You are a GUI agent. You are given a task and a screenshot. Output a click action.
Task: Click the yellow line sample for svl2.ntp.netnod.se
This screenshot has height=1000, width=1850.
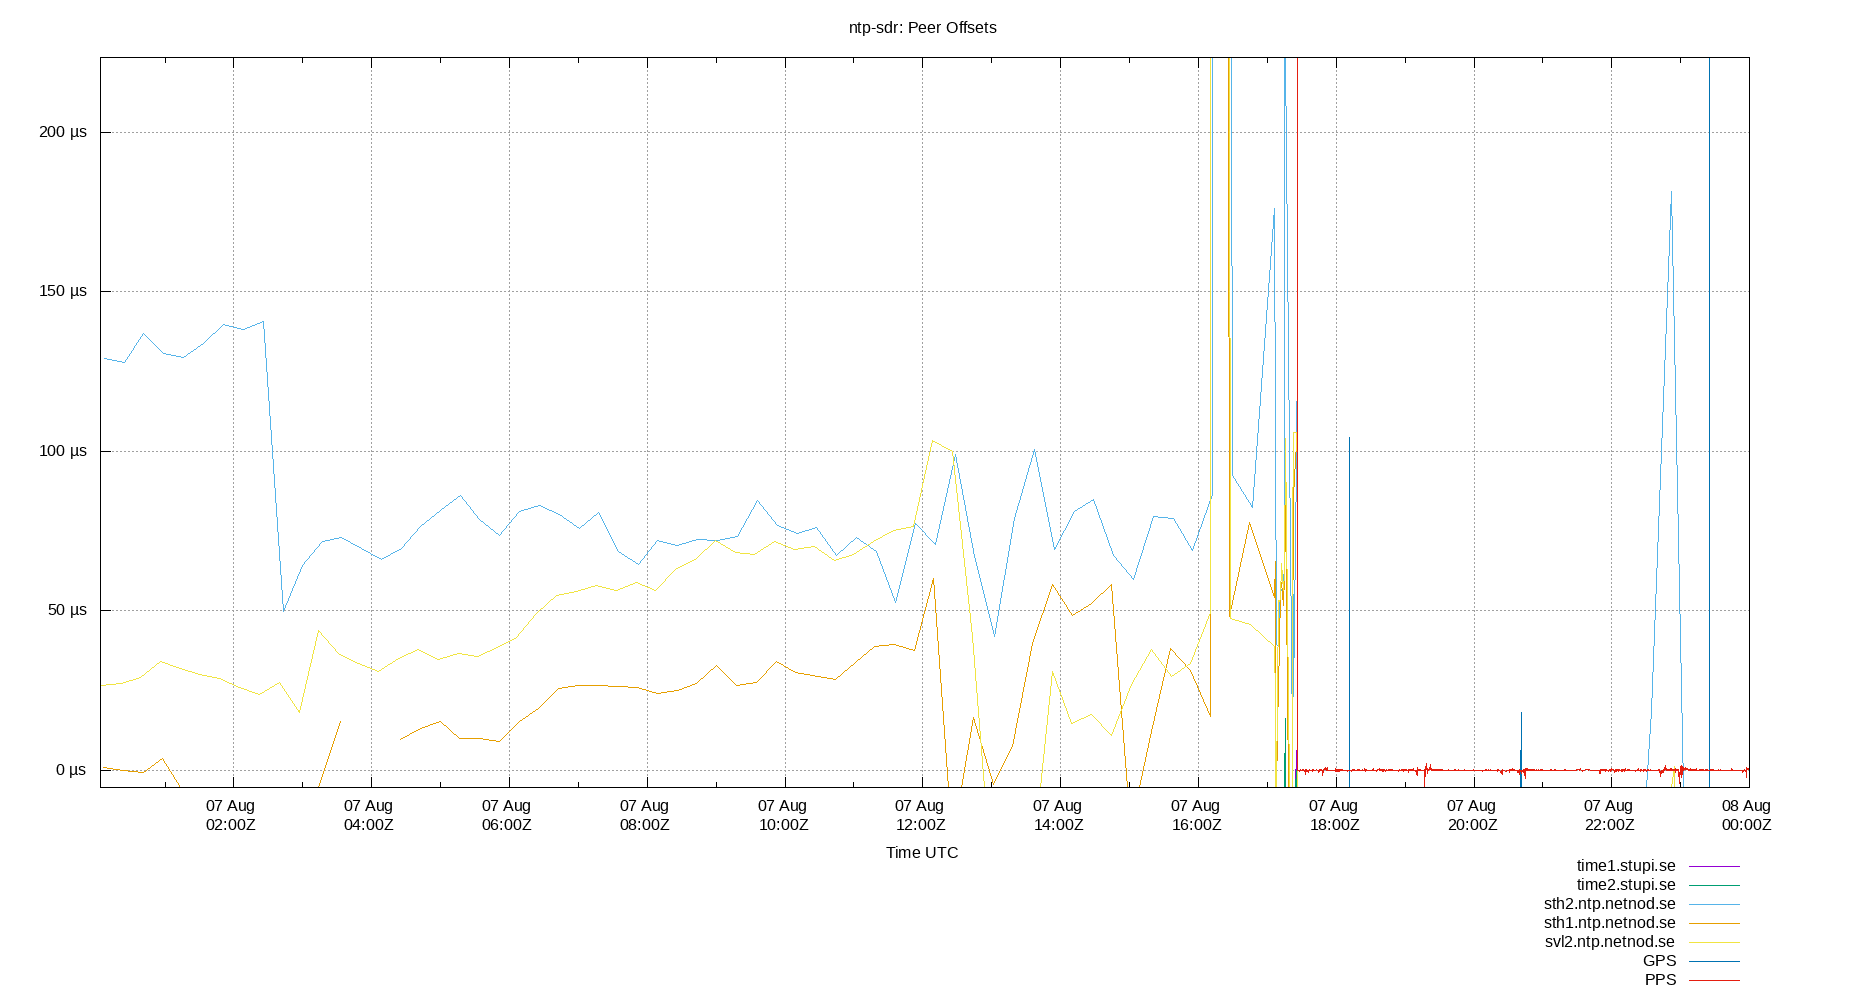coord(1714,942)
